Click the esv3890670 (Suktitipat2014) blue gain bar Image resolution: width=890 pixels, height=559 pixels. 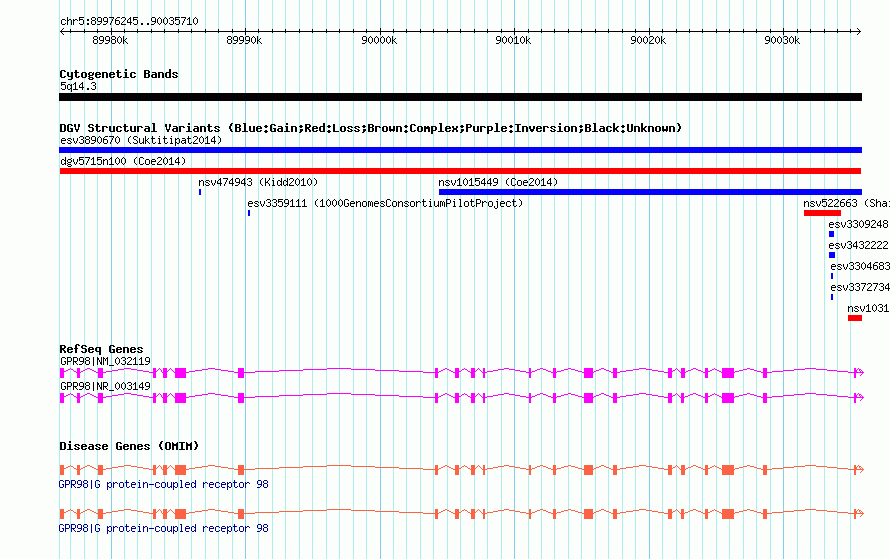(x=460, y=150)
